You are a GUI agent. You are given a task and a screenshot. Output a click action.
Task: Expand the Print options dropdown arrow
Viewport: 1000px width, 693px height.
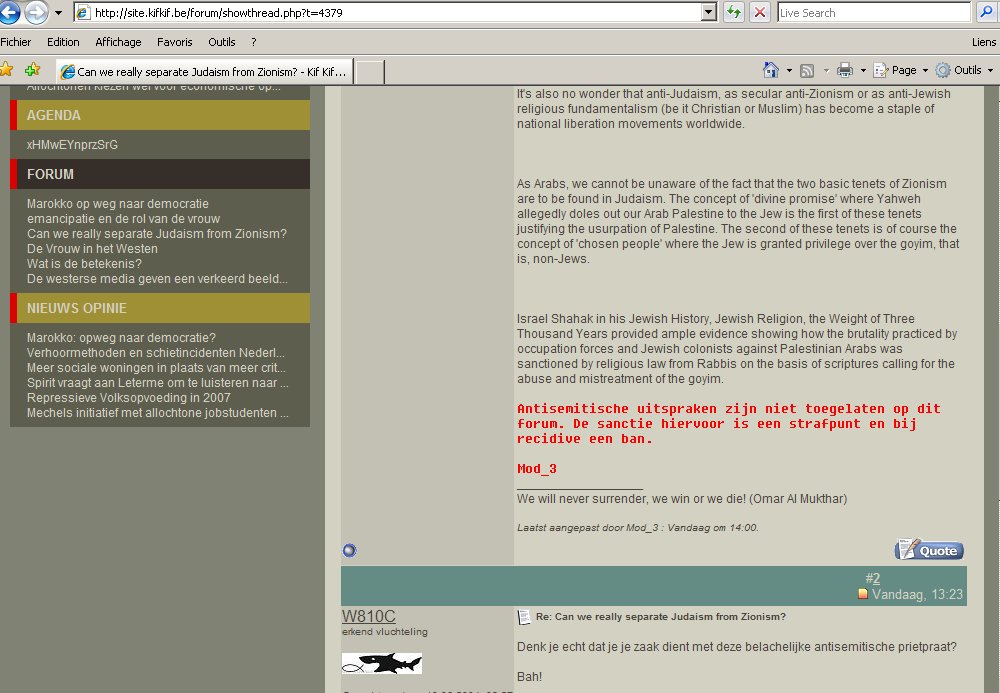coord(863,70)
